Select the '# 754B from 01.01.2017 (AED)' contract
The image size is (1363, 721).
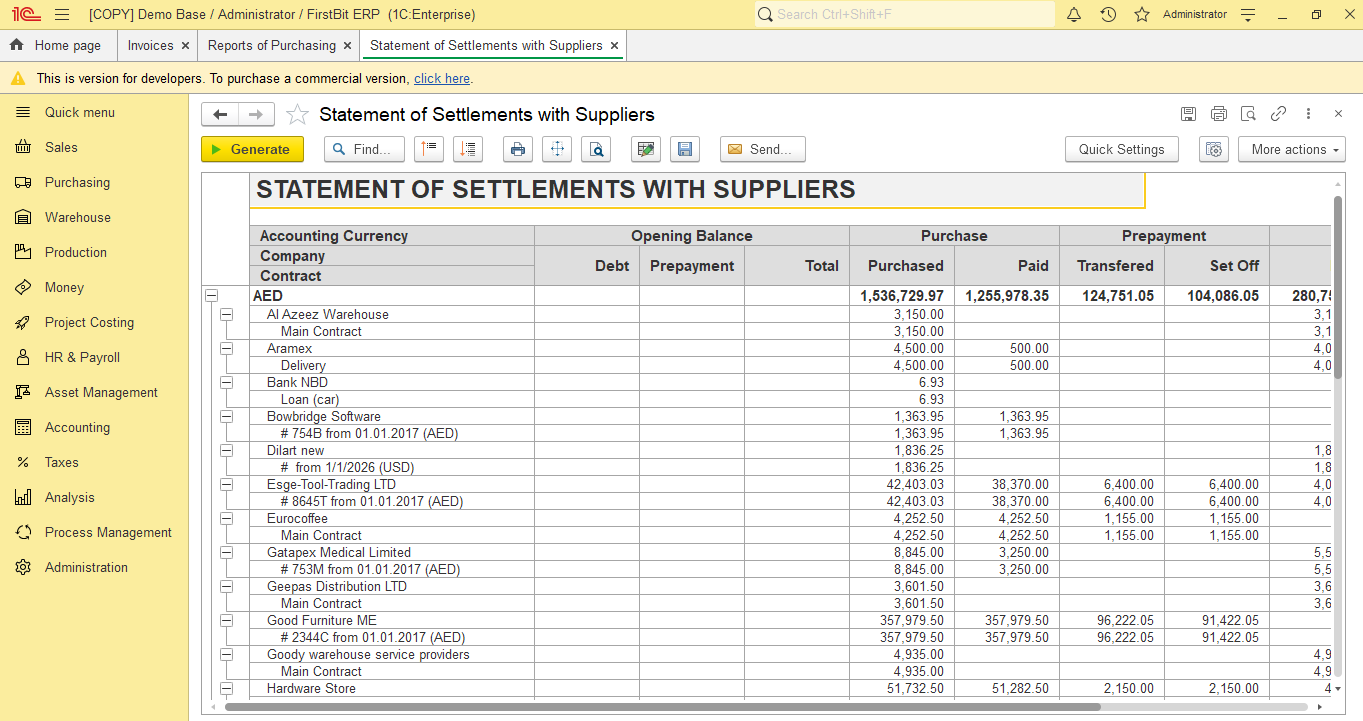click(x=370, y=433)
